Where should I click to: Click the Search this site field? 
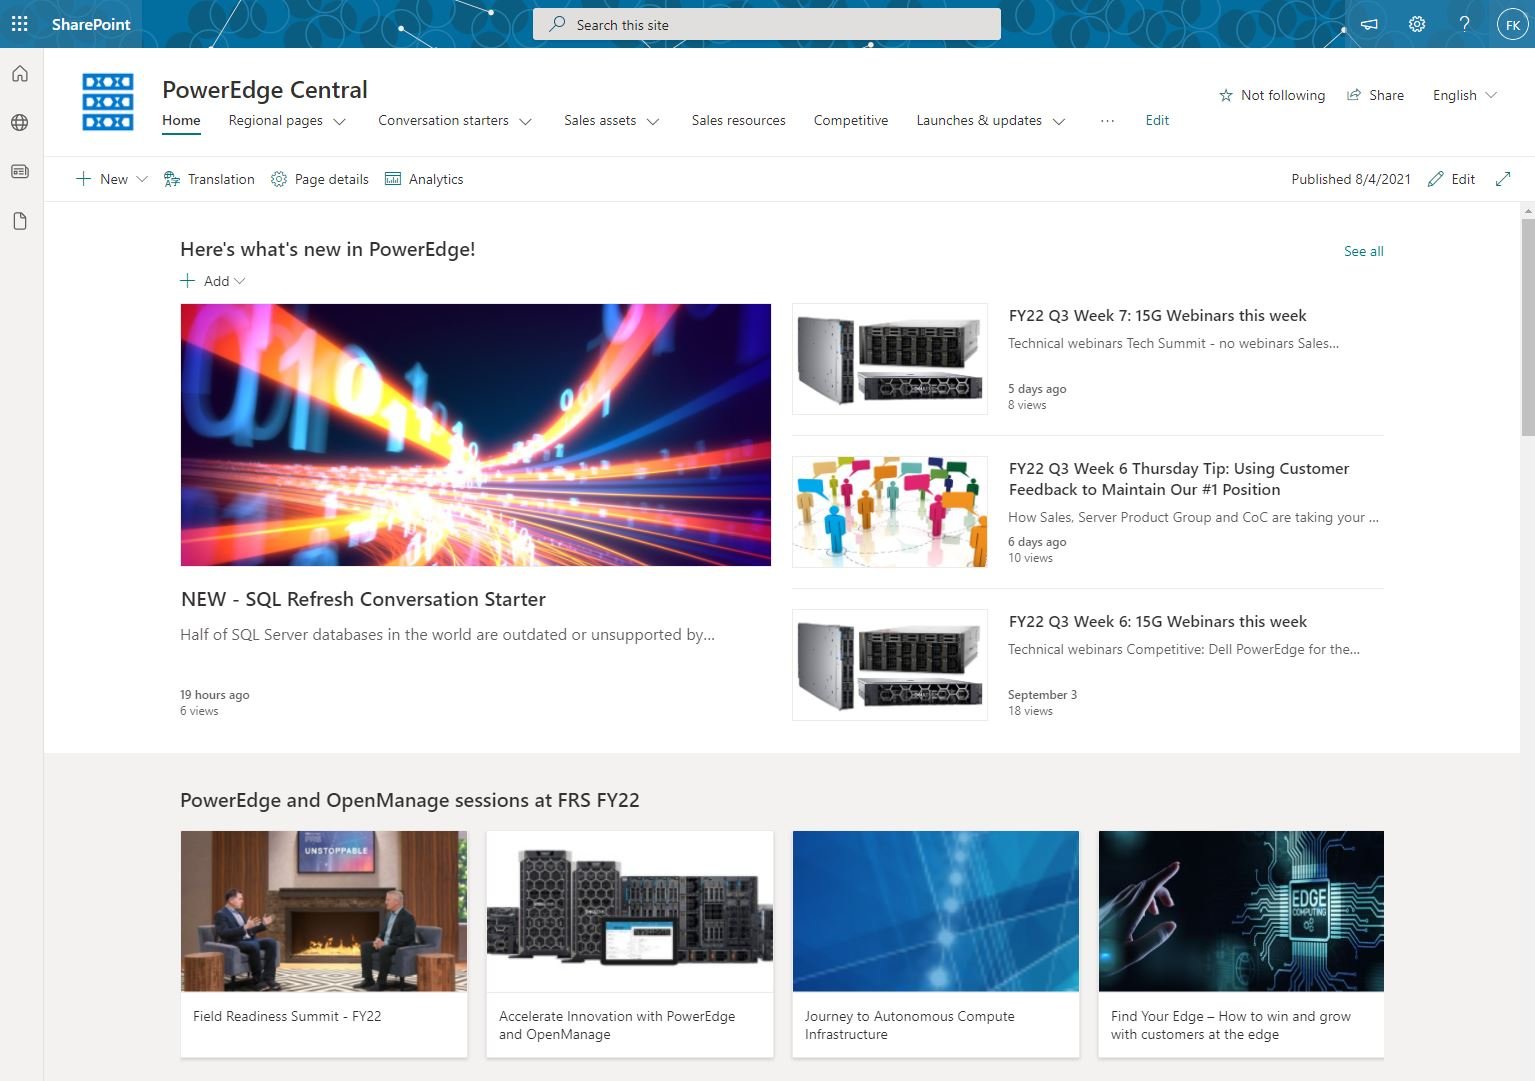click(x=767, y=24)
